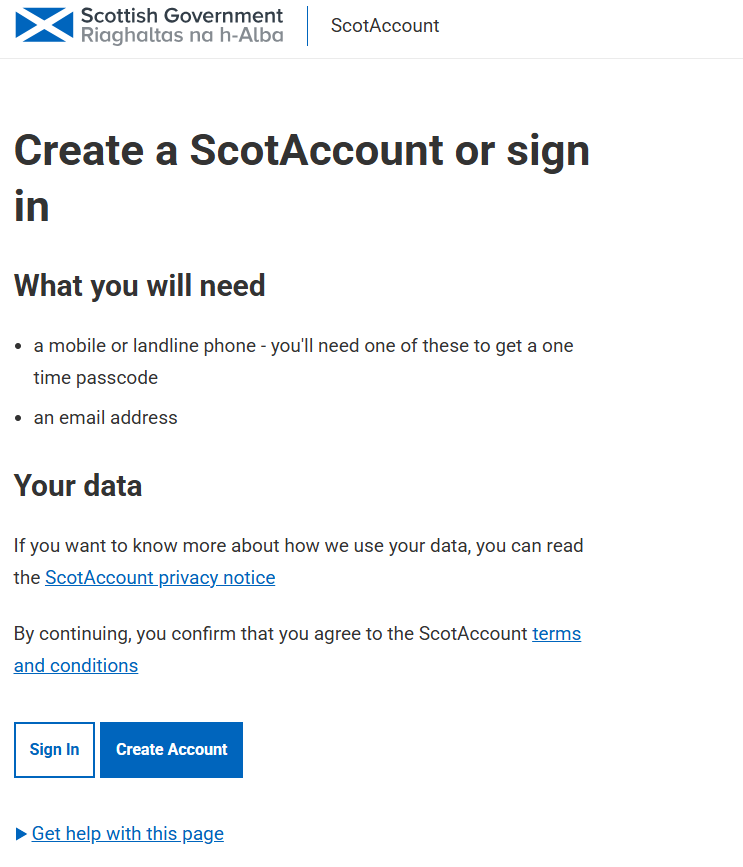Click the bullet marker before 'an email address'
The image size is (743, 867).
pyautogui.click(x=18, y=418)
